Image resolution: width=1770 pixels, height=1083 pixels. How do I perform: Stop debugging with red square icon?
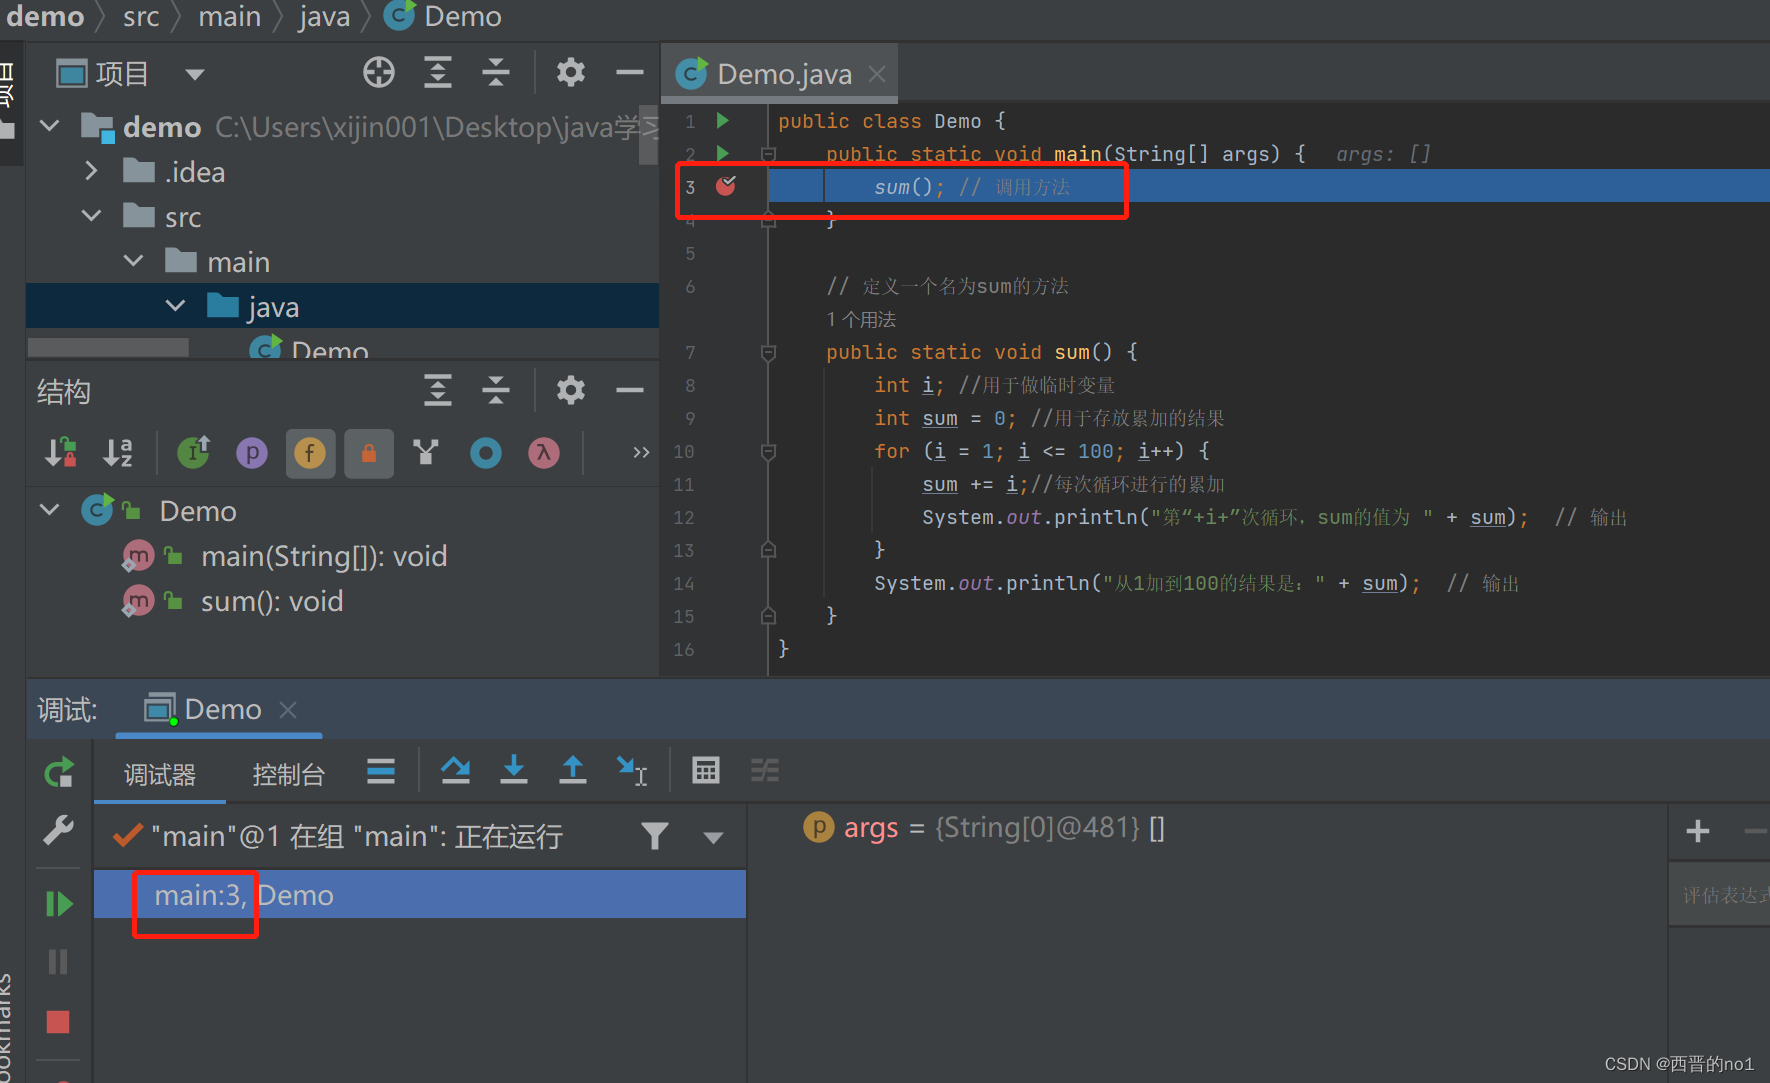pyautogui.click(x=58, y=1021)
